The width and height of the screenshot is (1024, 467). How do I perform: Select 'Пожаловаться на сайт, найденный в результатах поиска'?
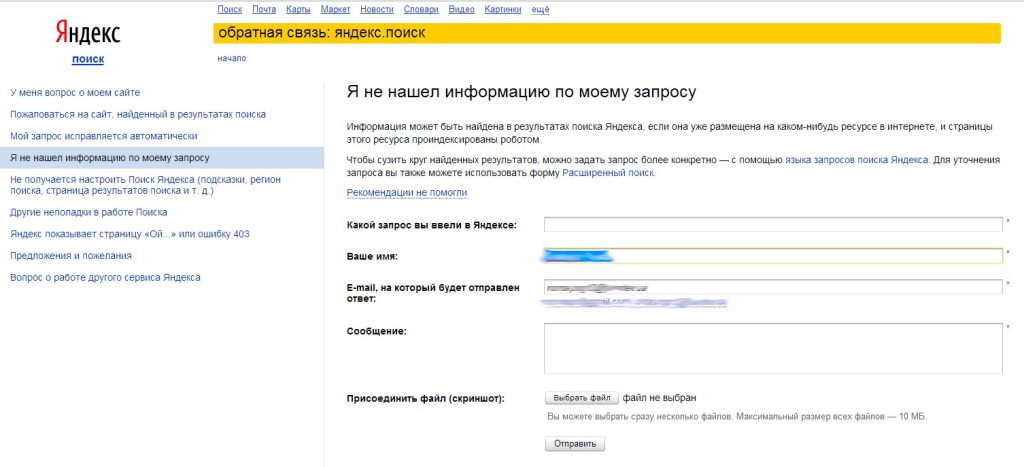click(138, 114)
